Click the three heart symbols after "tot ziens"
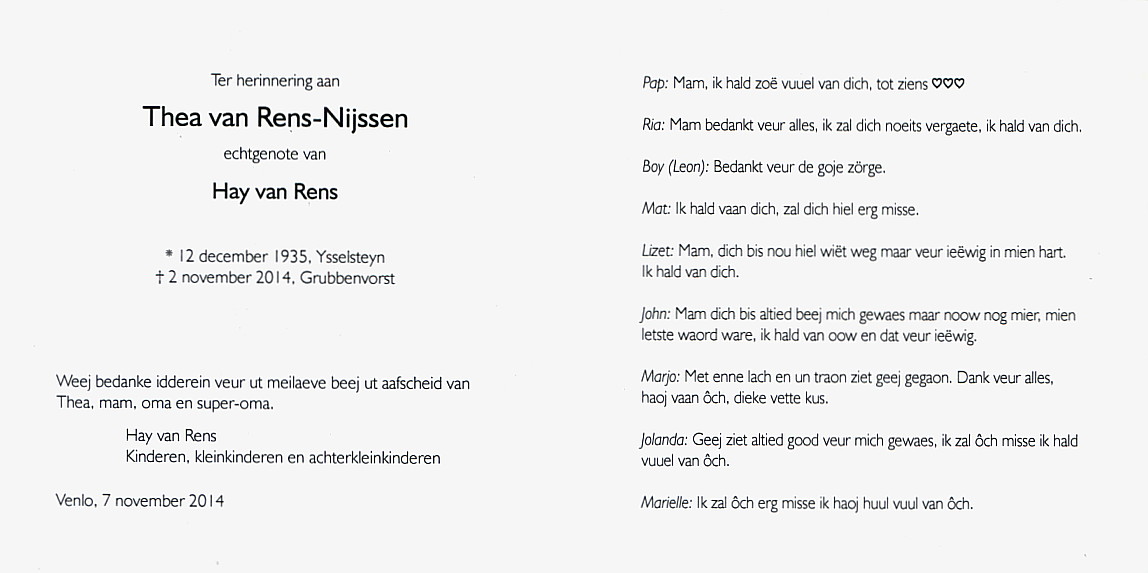Image resolution: width=1148 pixels, height=573 pixels. click(x=948, y=84)
